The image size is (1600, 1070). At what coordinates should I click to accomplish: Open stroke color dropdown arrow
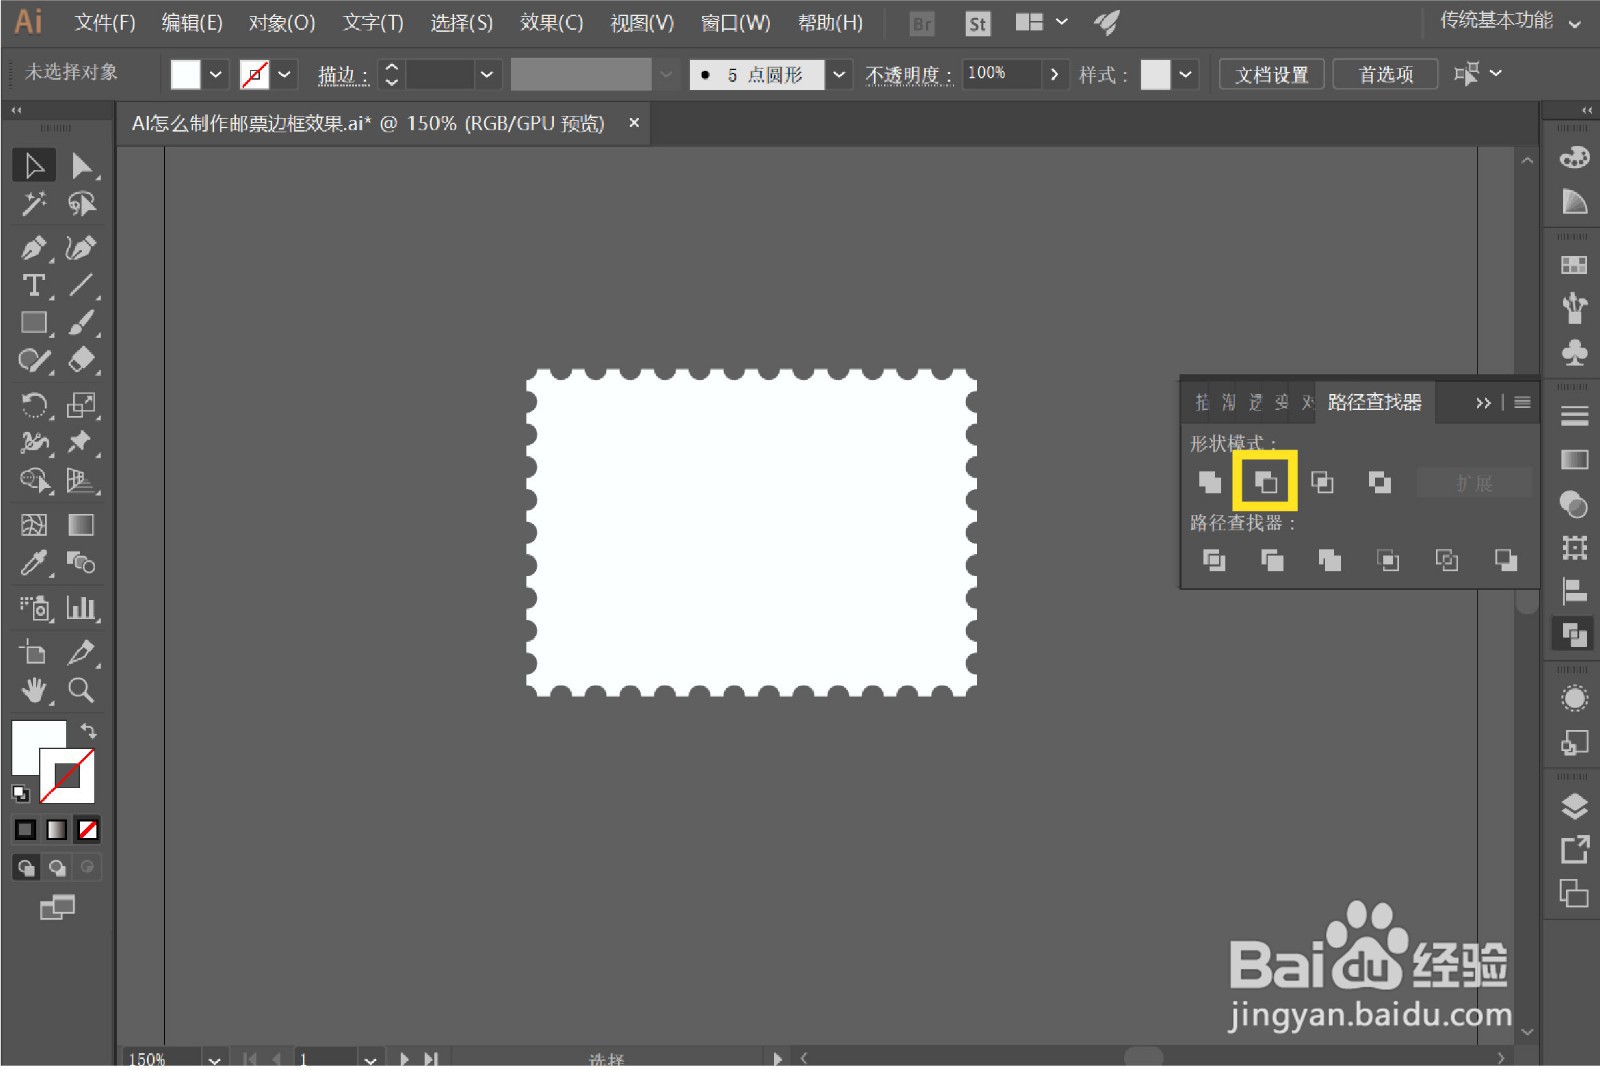point(285,74)
